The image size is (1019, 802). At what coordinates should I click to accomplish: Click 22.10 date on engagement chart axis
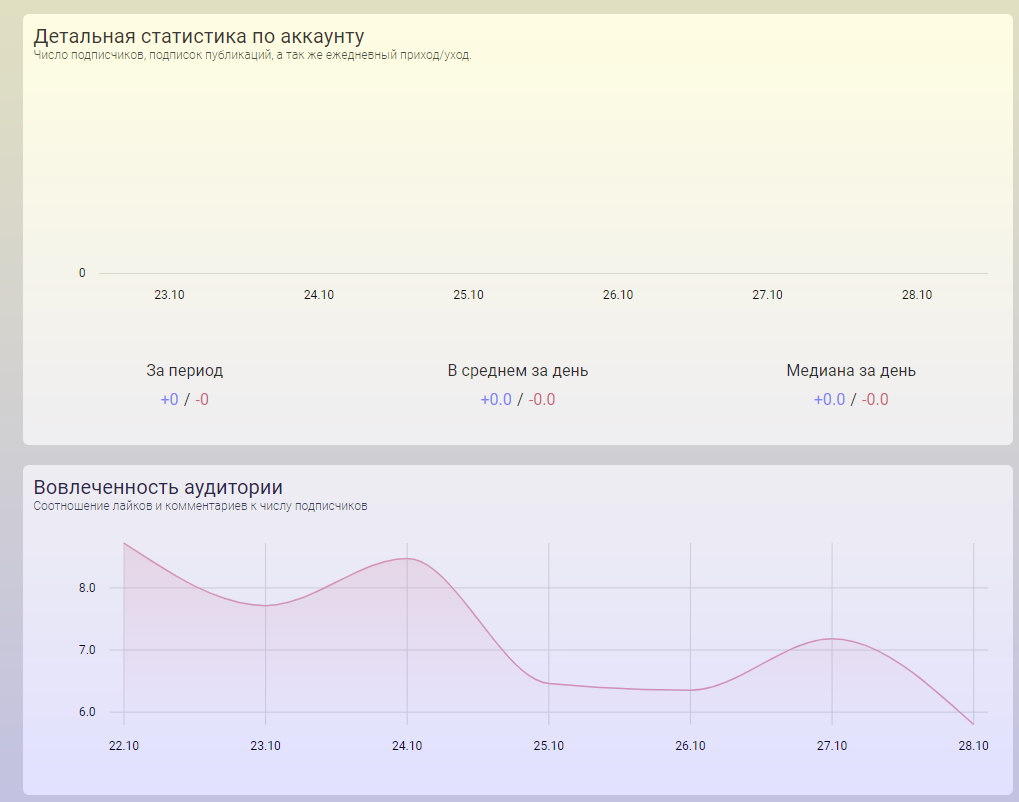tap(123, 746)
